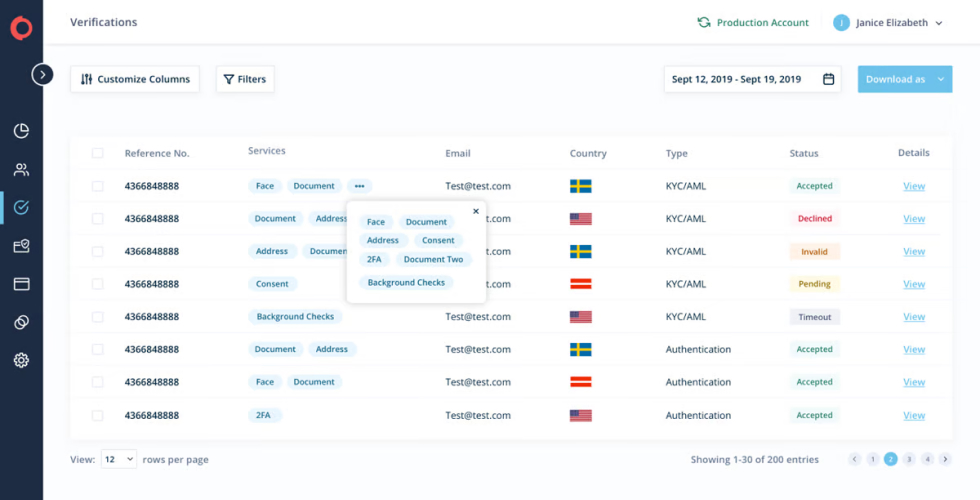
Task: Sort by the Status column header
Action: tap(804, 153)
